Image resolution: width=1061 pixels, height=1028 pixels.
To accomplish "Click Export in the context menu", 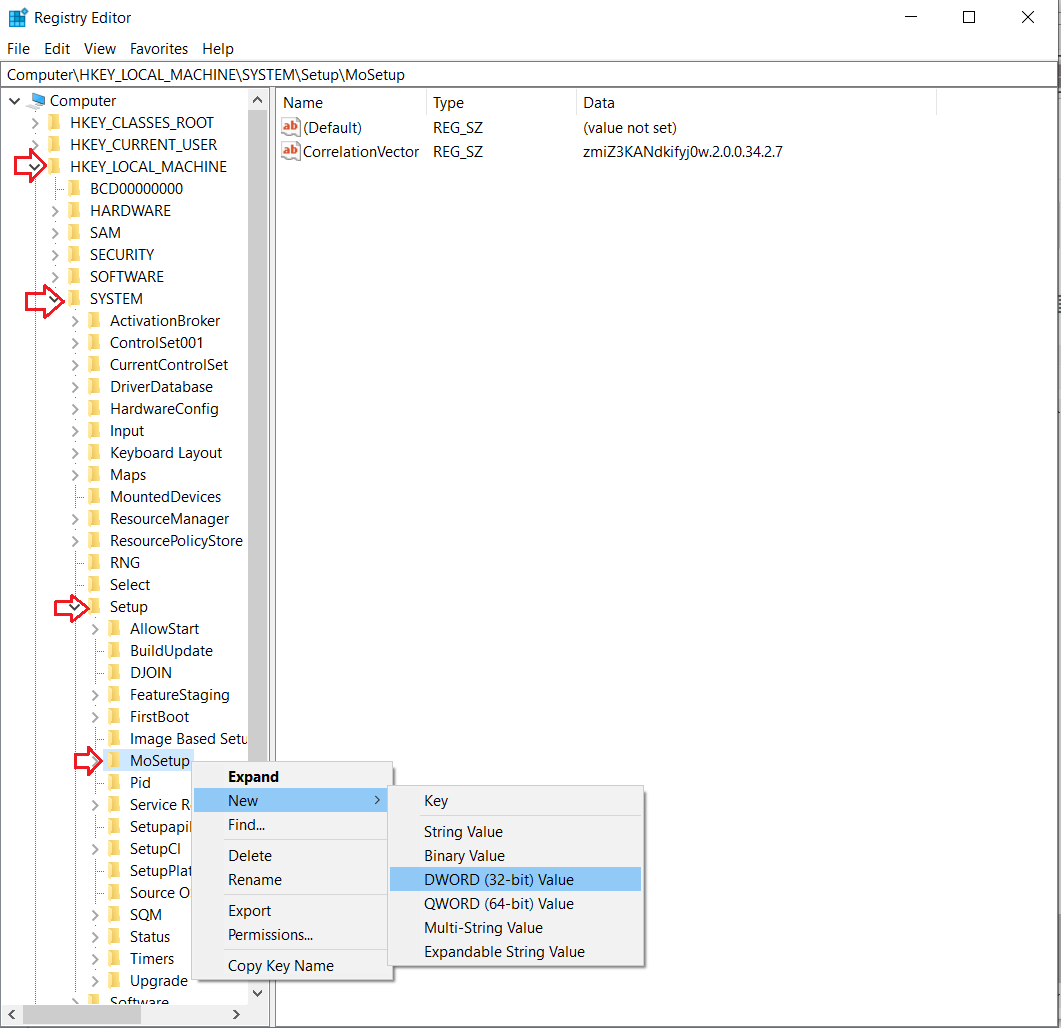I will (292, 910).
